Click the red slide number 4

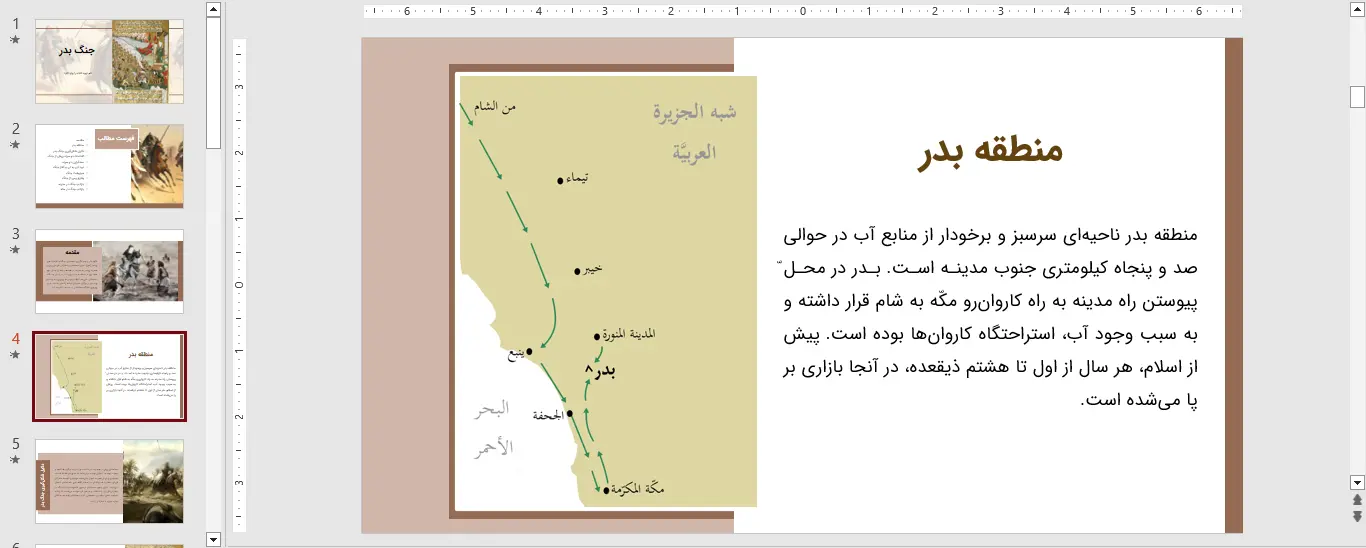pos(15,339)
